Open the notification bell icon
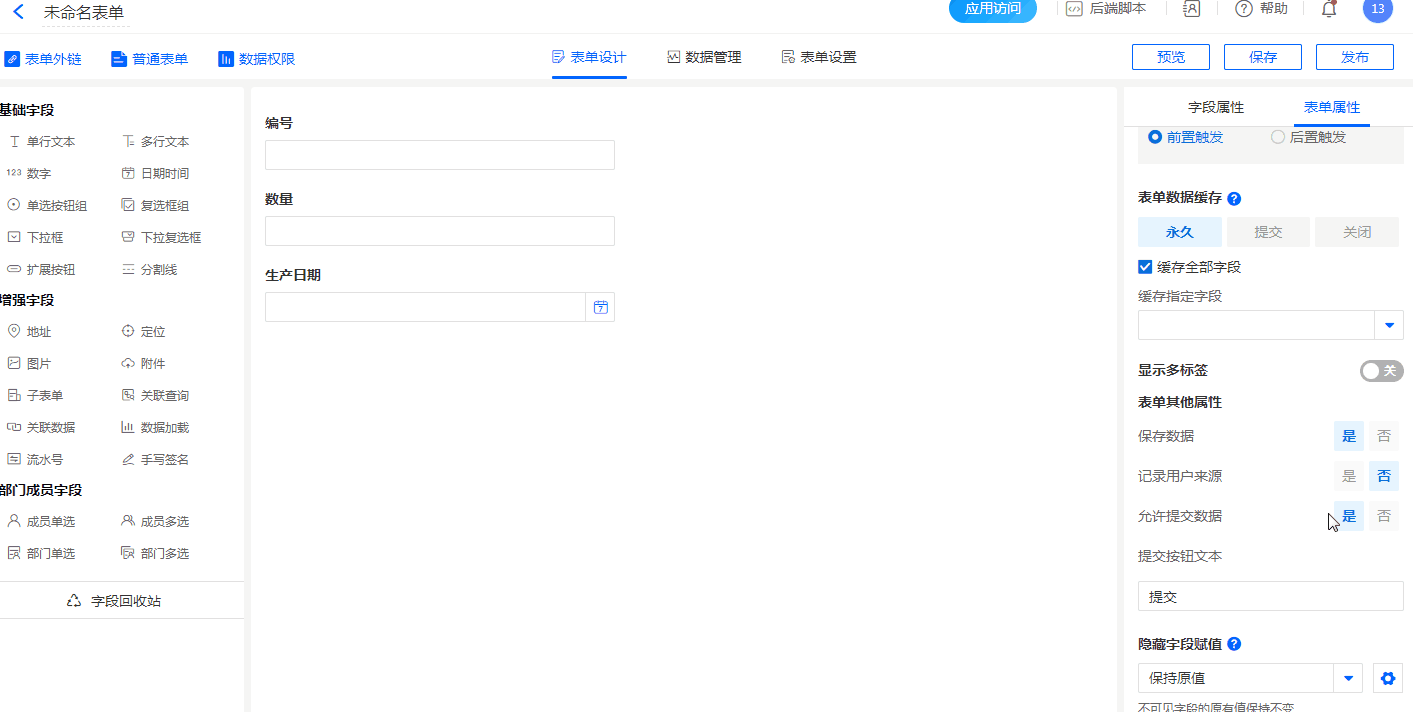 pos(1329,9)
